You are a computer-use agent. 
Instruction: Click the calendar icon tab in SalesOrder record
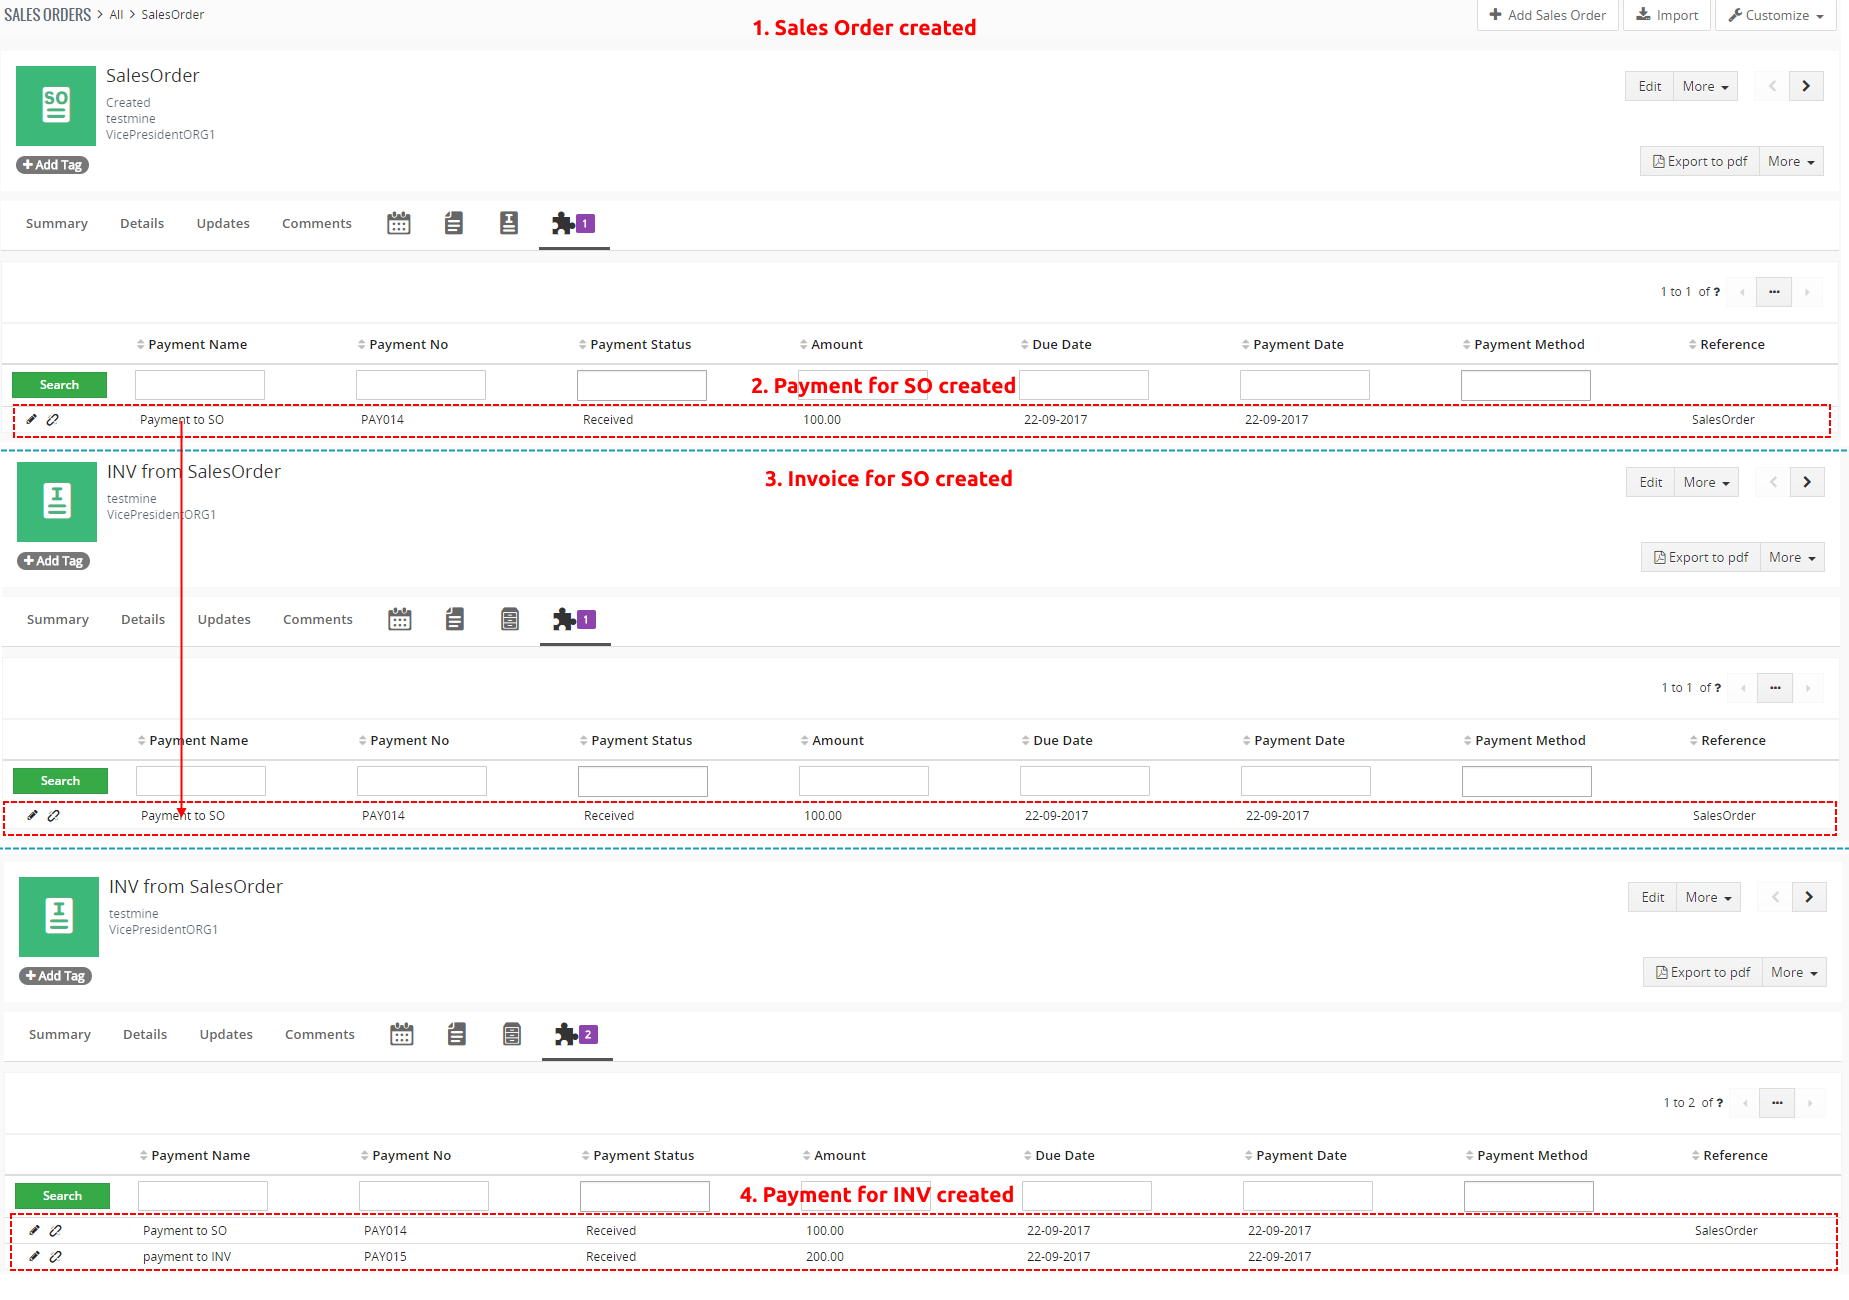click(x=398, y=223)
